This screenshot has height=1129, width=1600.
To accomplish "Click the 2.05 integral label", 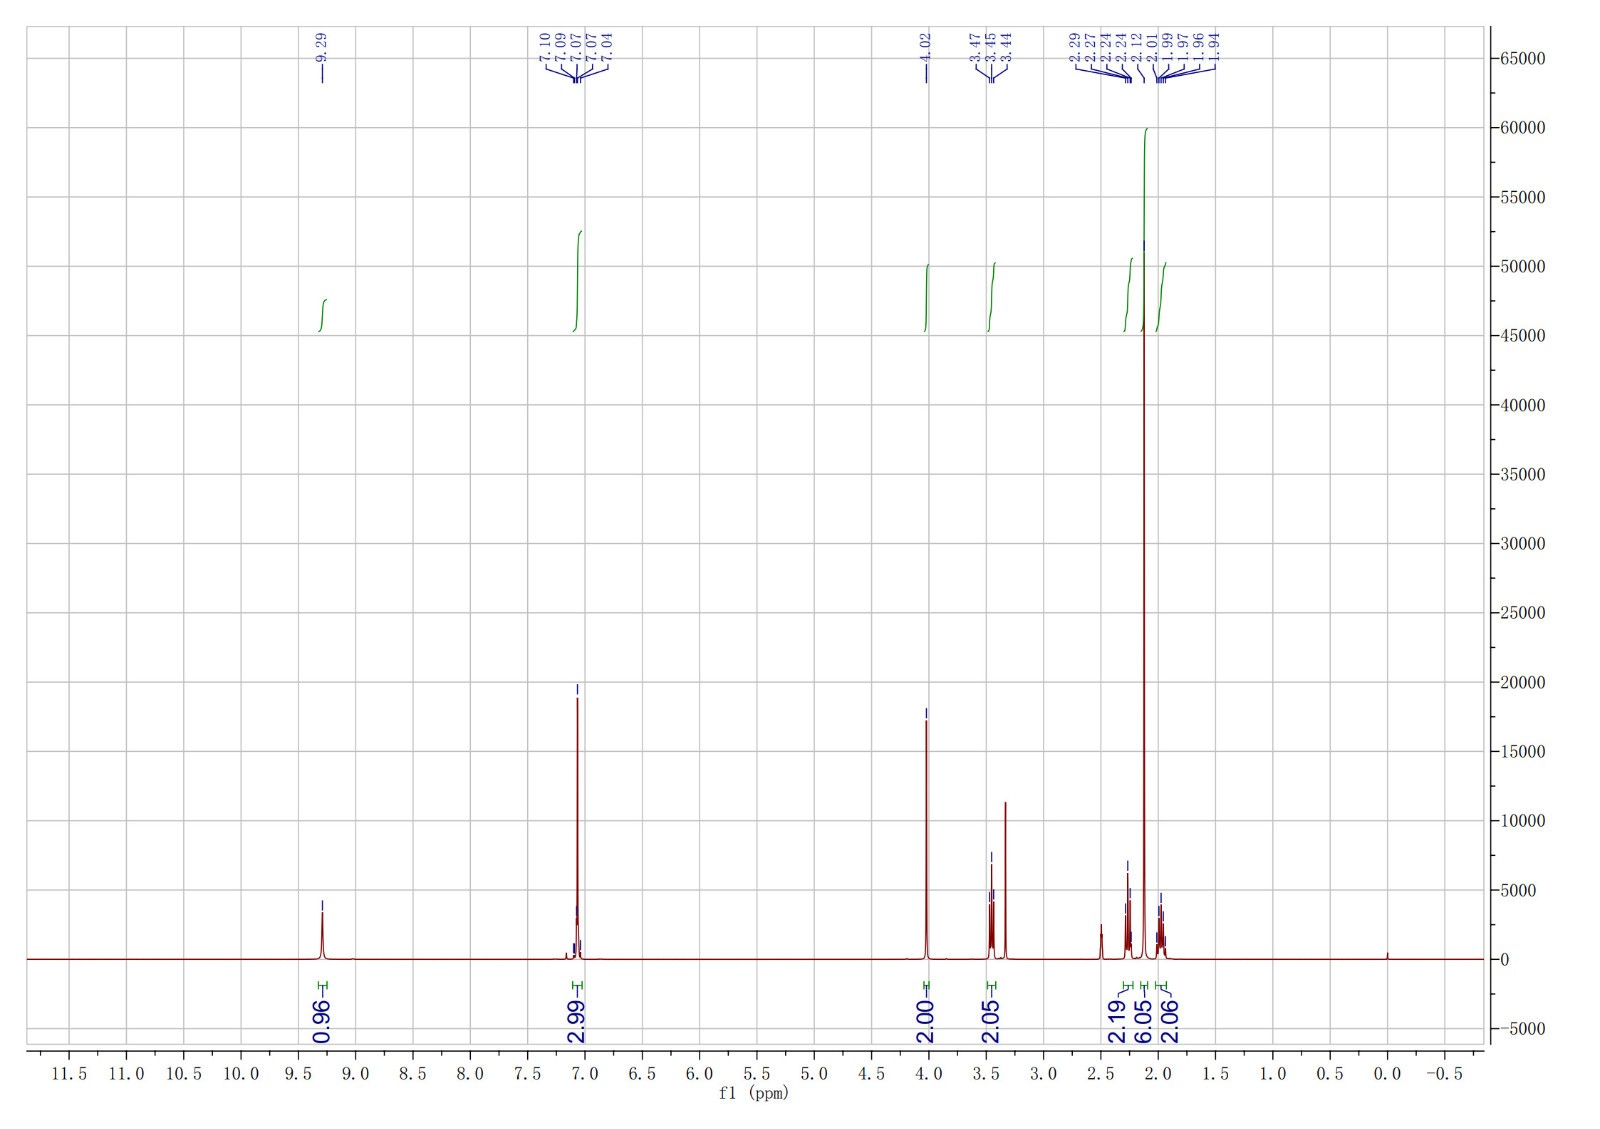I will (x=990, y=1021).
